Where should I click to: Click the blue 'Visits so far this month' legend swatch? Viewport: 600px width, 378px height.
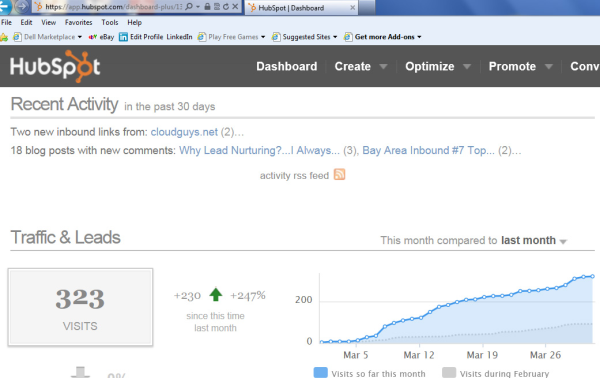[320, 372]
